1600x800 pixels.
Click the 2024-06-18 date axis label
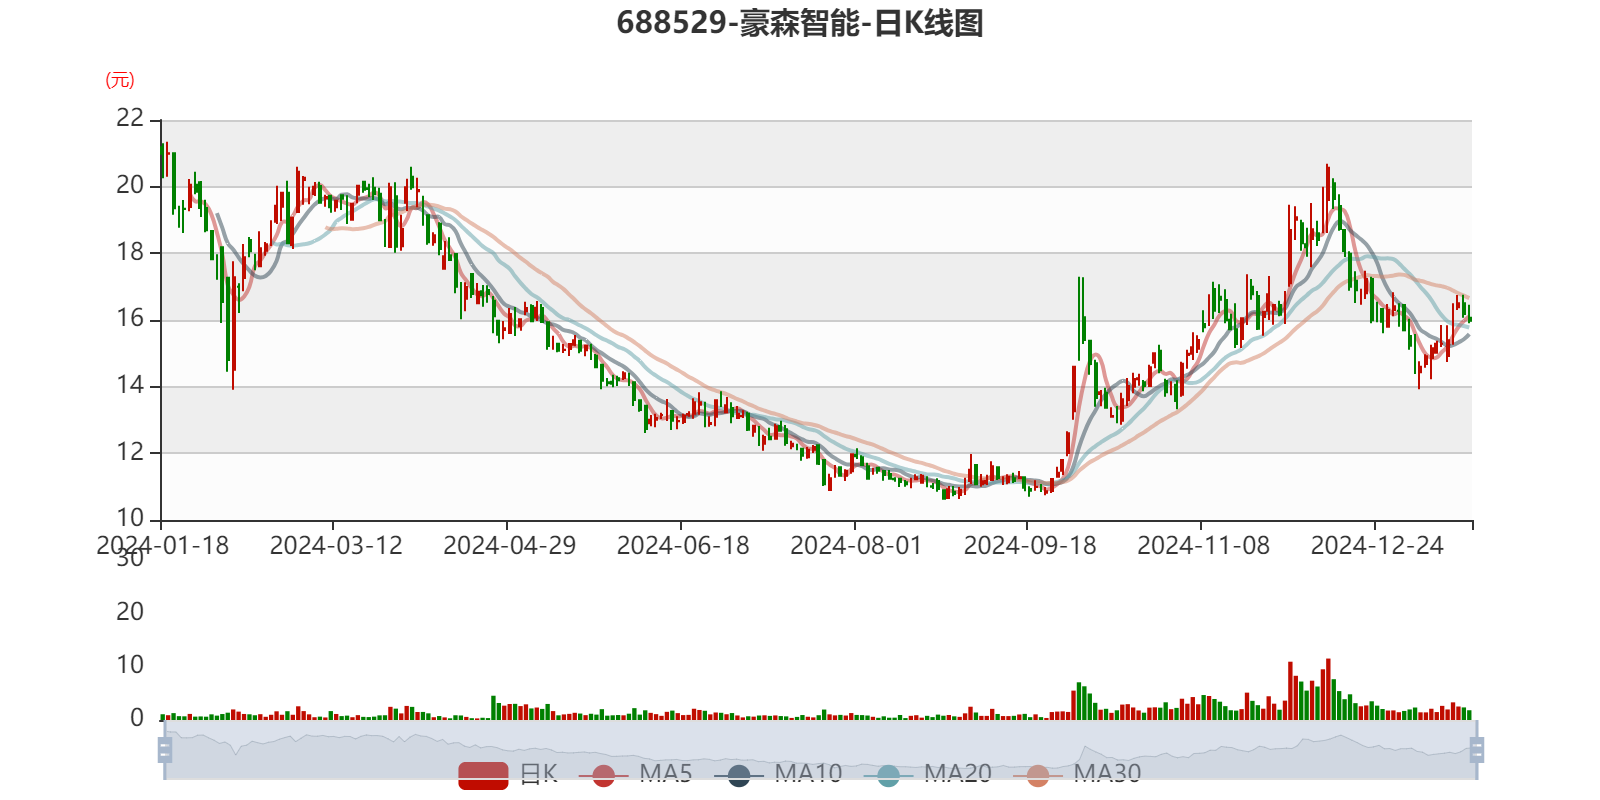pyautogui.click(x=683, y=546)
